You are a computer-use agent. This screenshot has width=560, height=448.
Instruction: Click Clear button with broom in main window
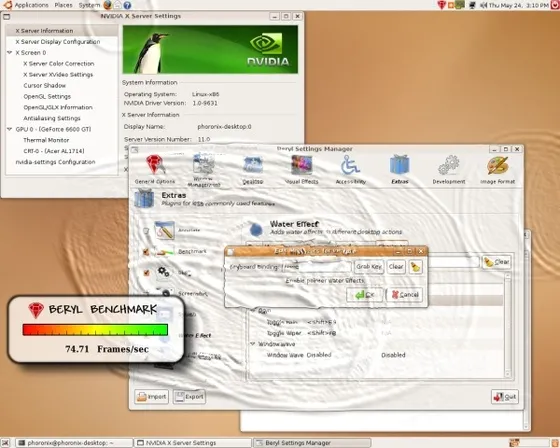pos(496,262)
